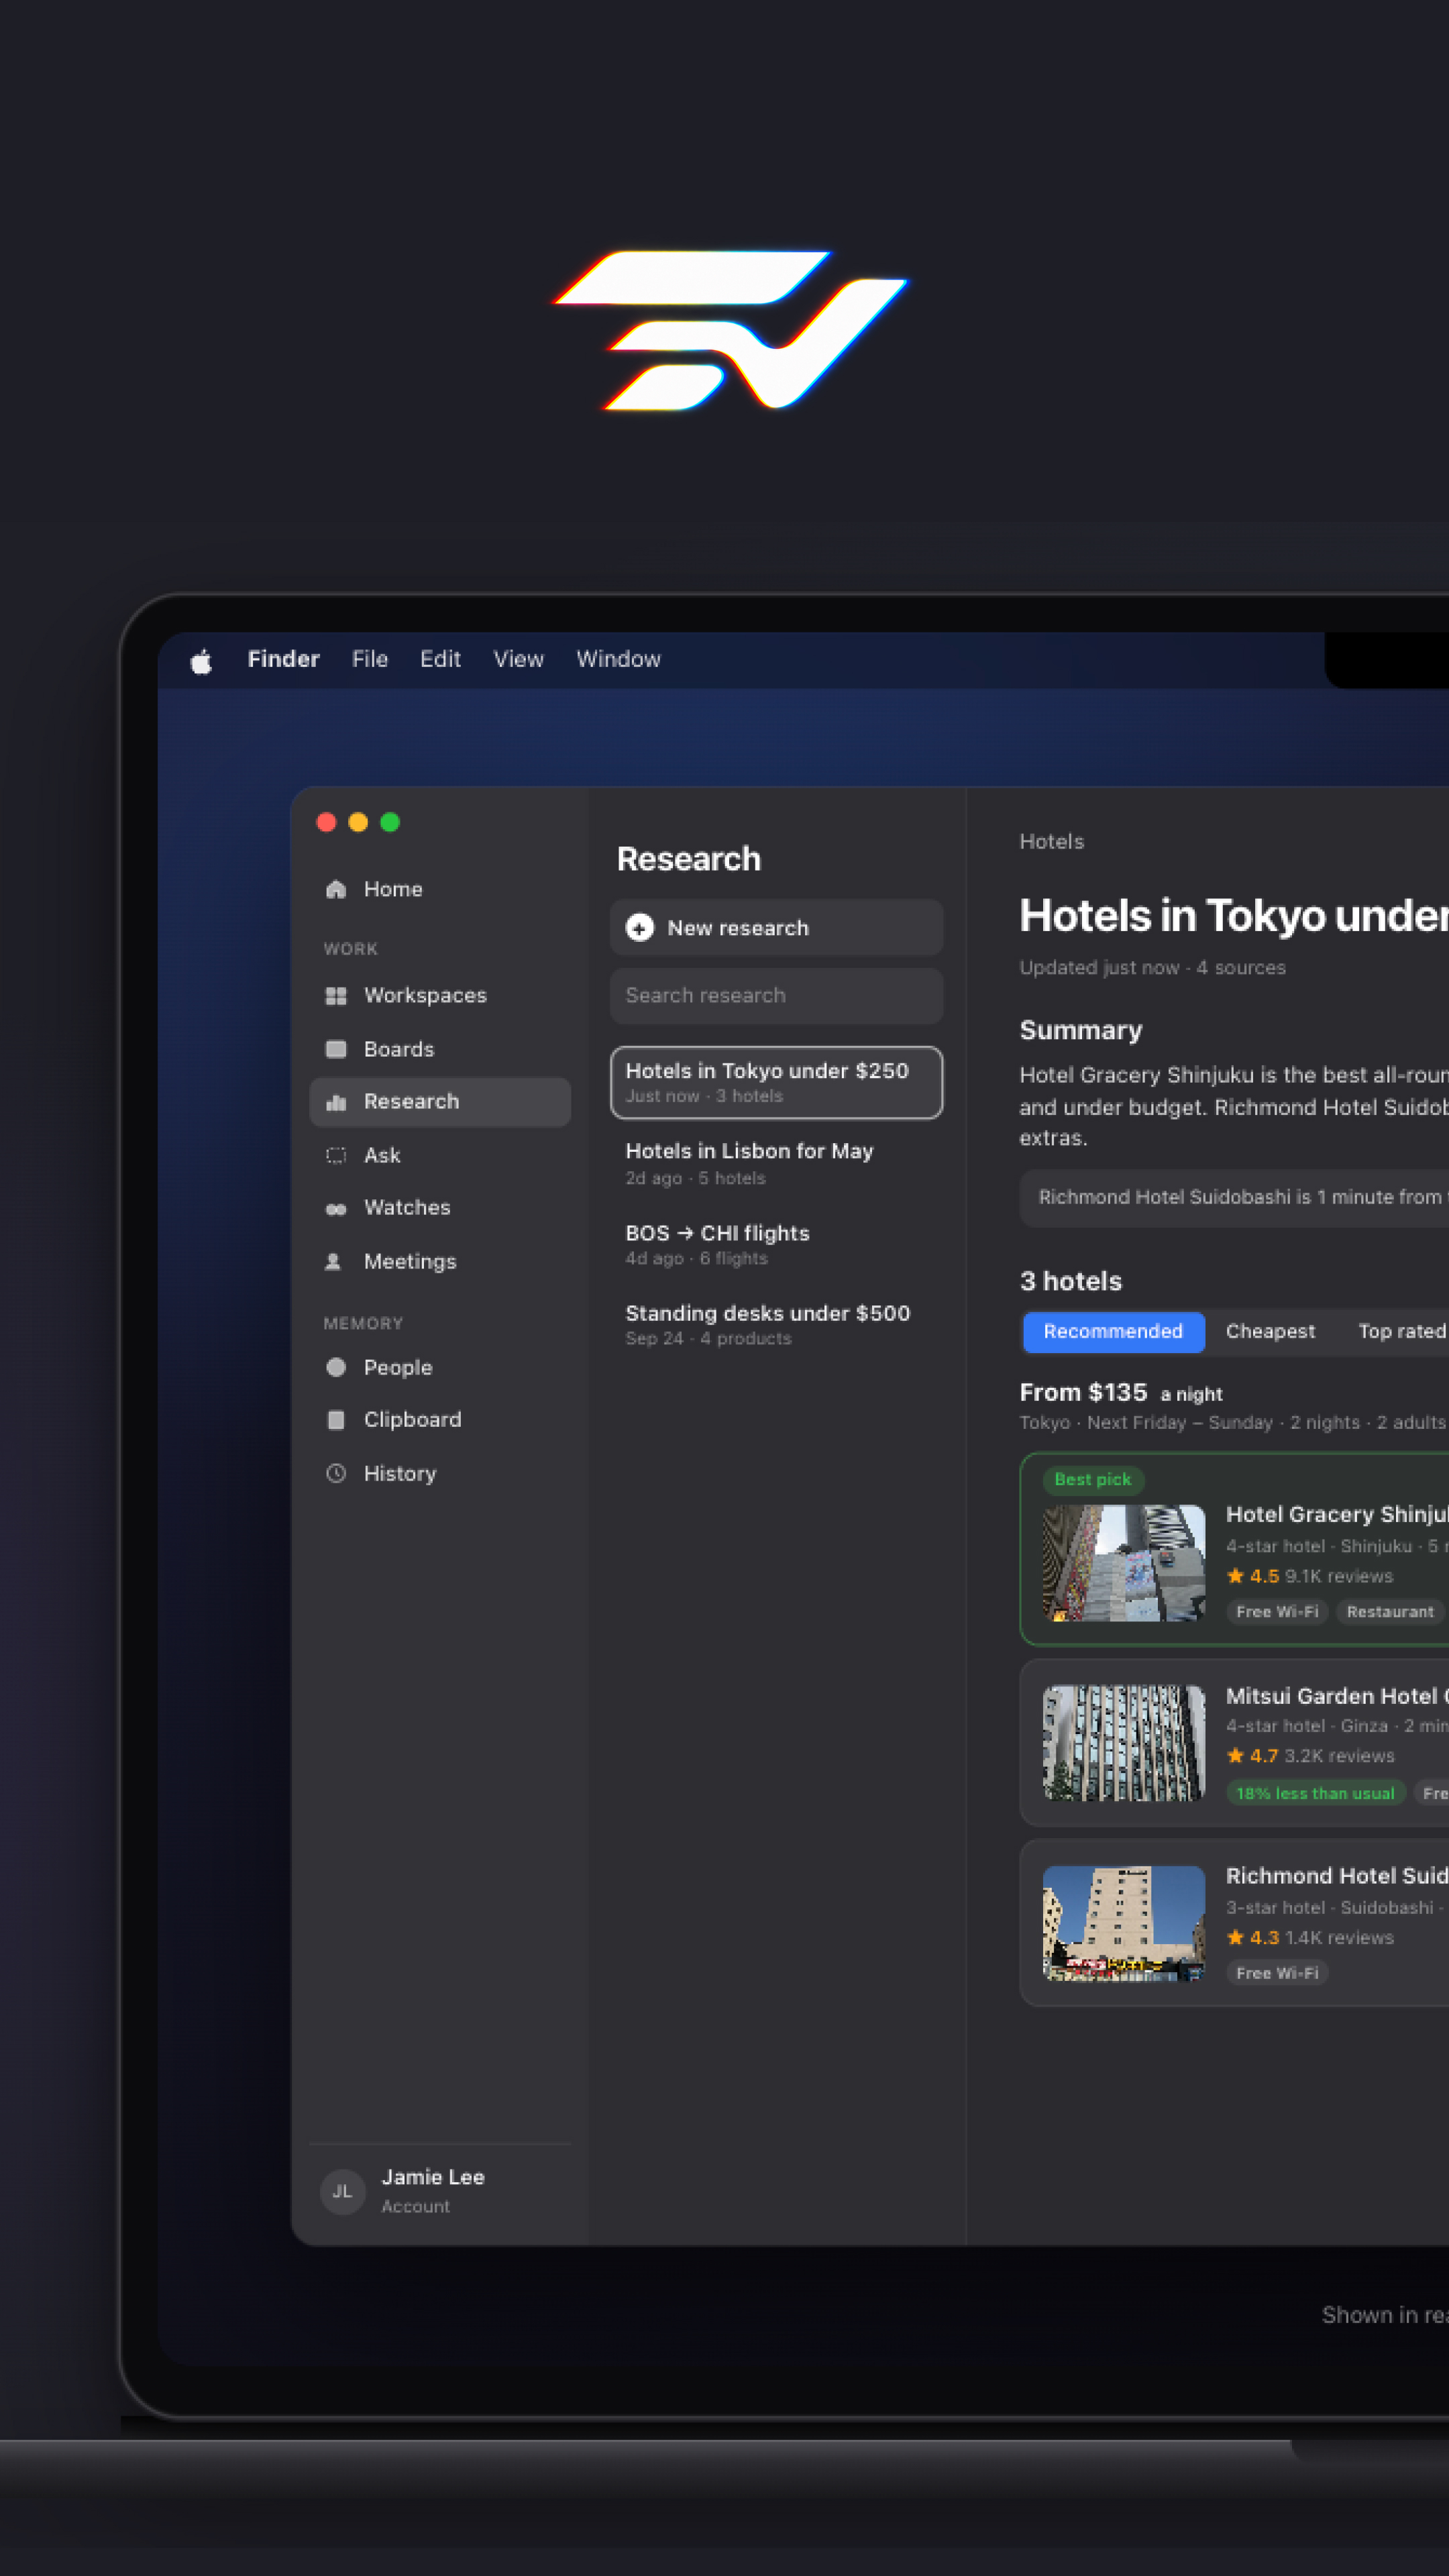Click the Richmond Hotel Suidobashi thumbnail

(x=1124, y=1922)
